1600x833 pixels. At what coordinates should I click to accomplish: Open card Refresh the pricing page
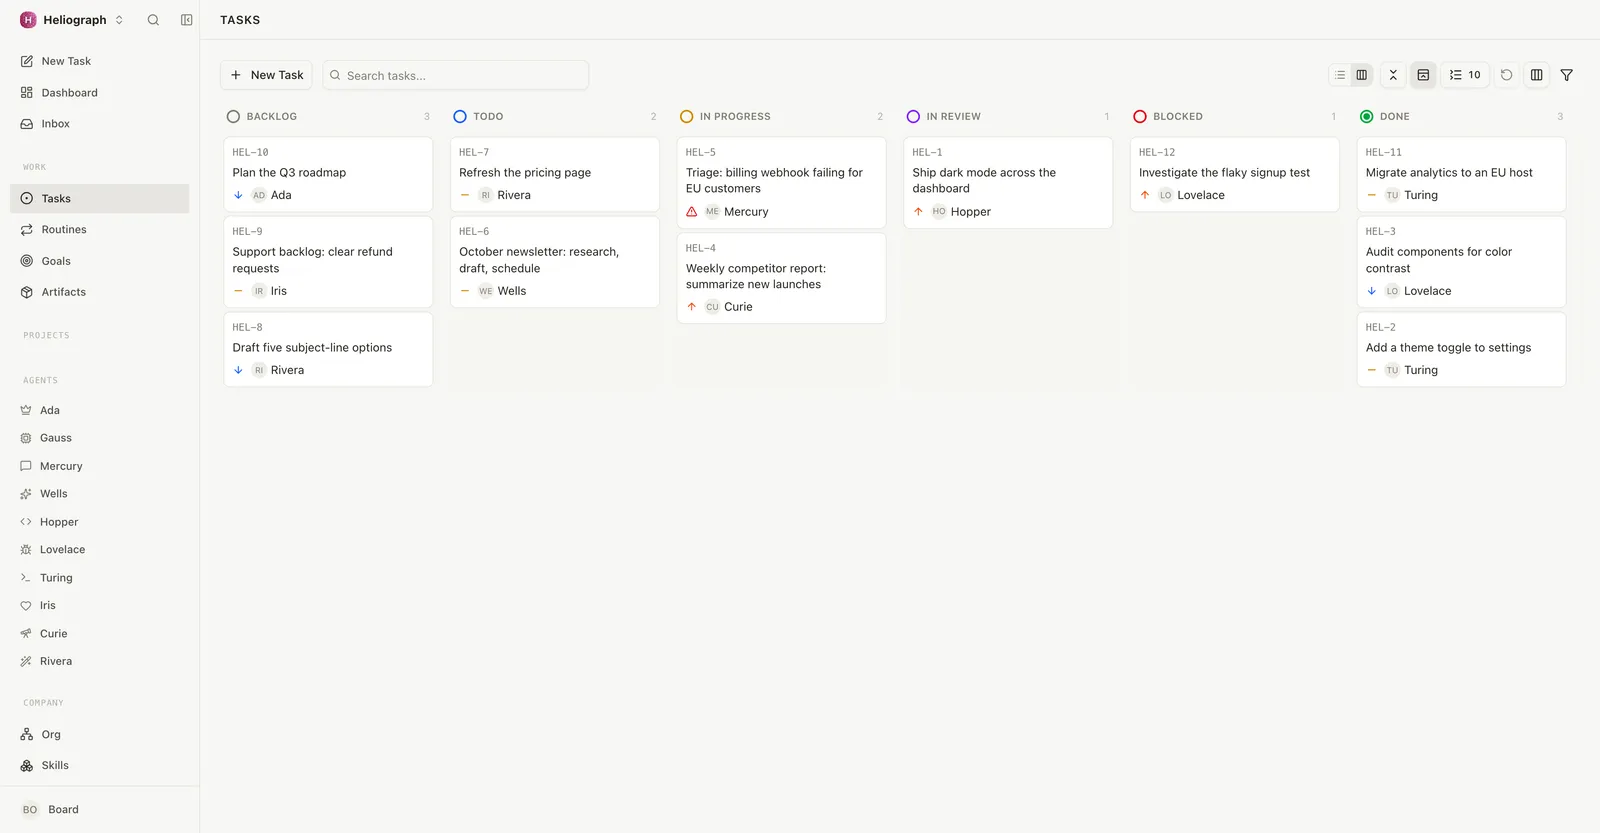click(555, 174)
